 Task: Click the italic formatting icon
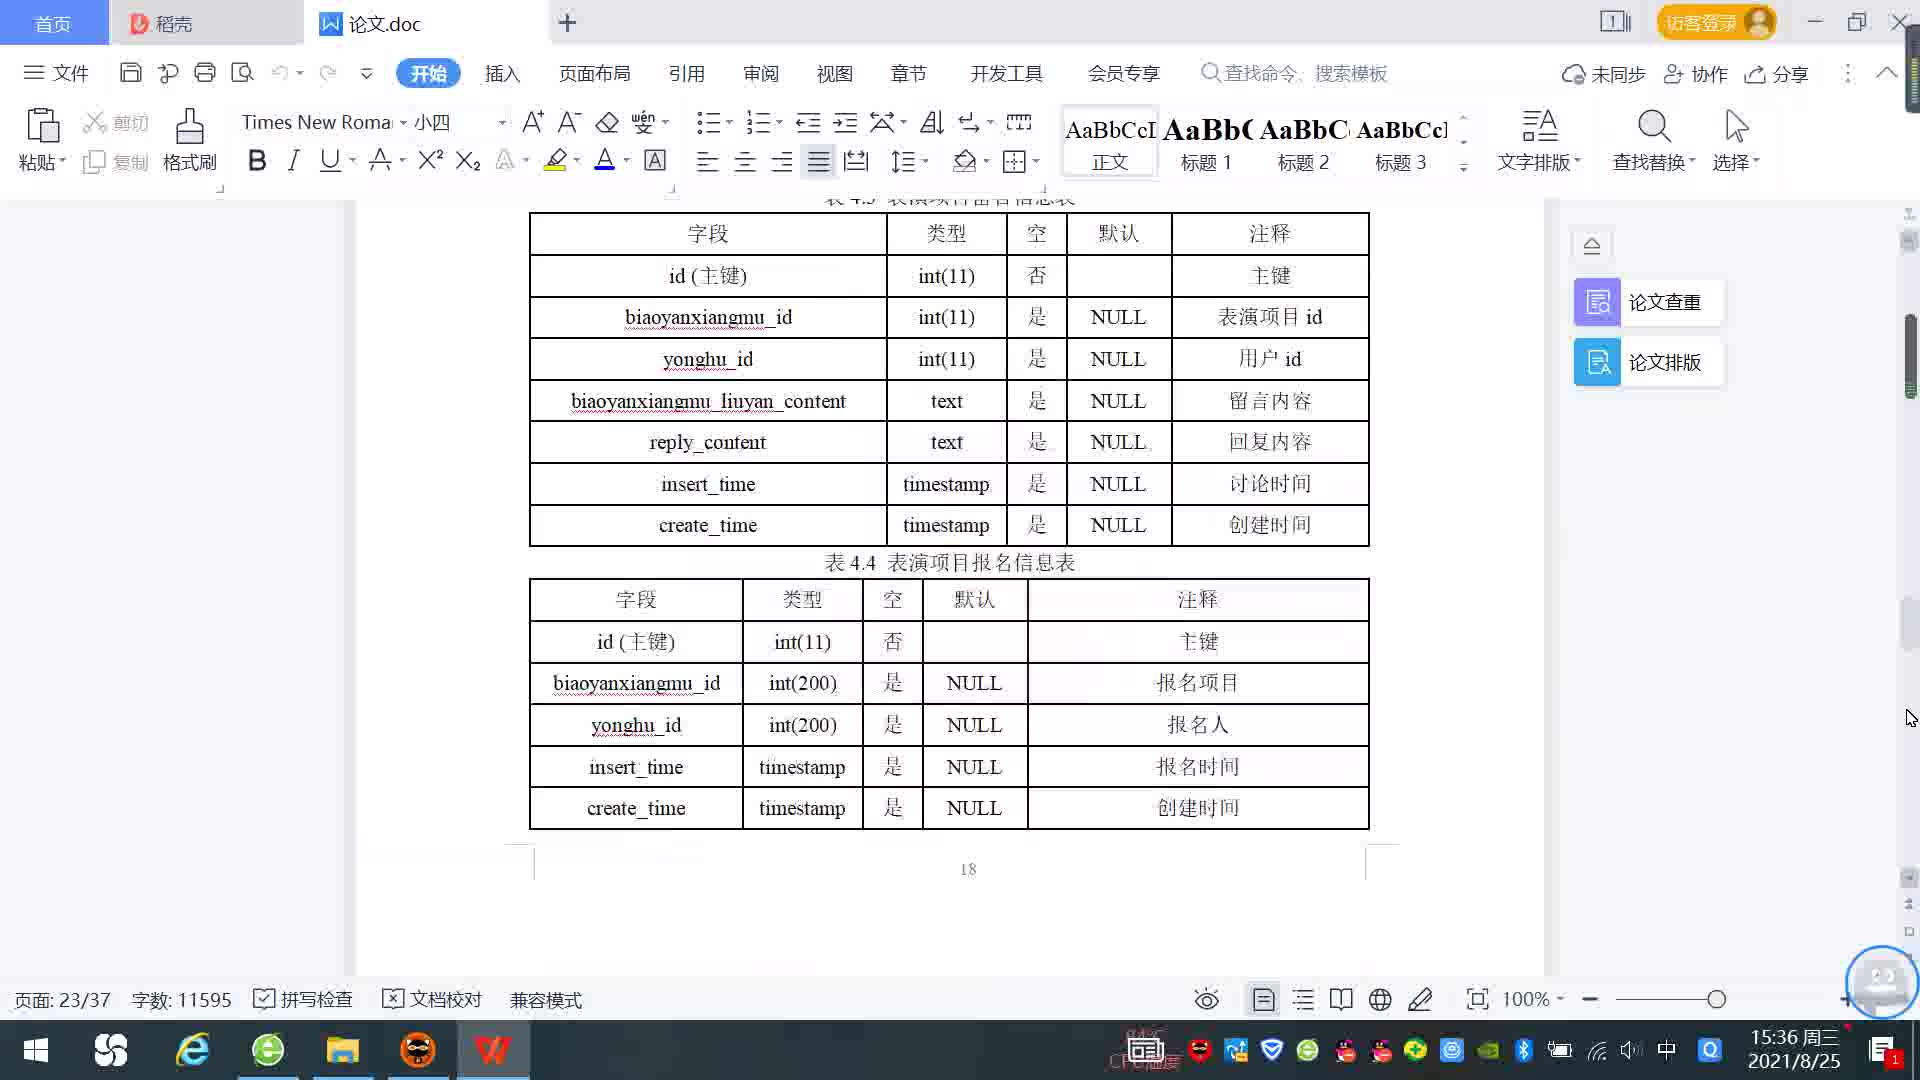click(293, 161)
